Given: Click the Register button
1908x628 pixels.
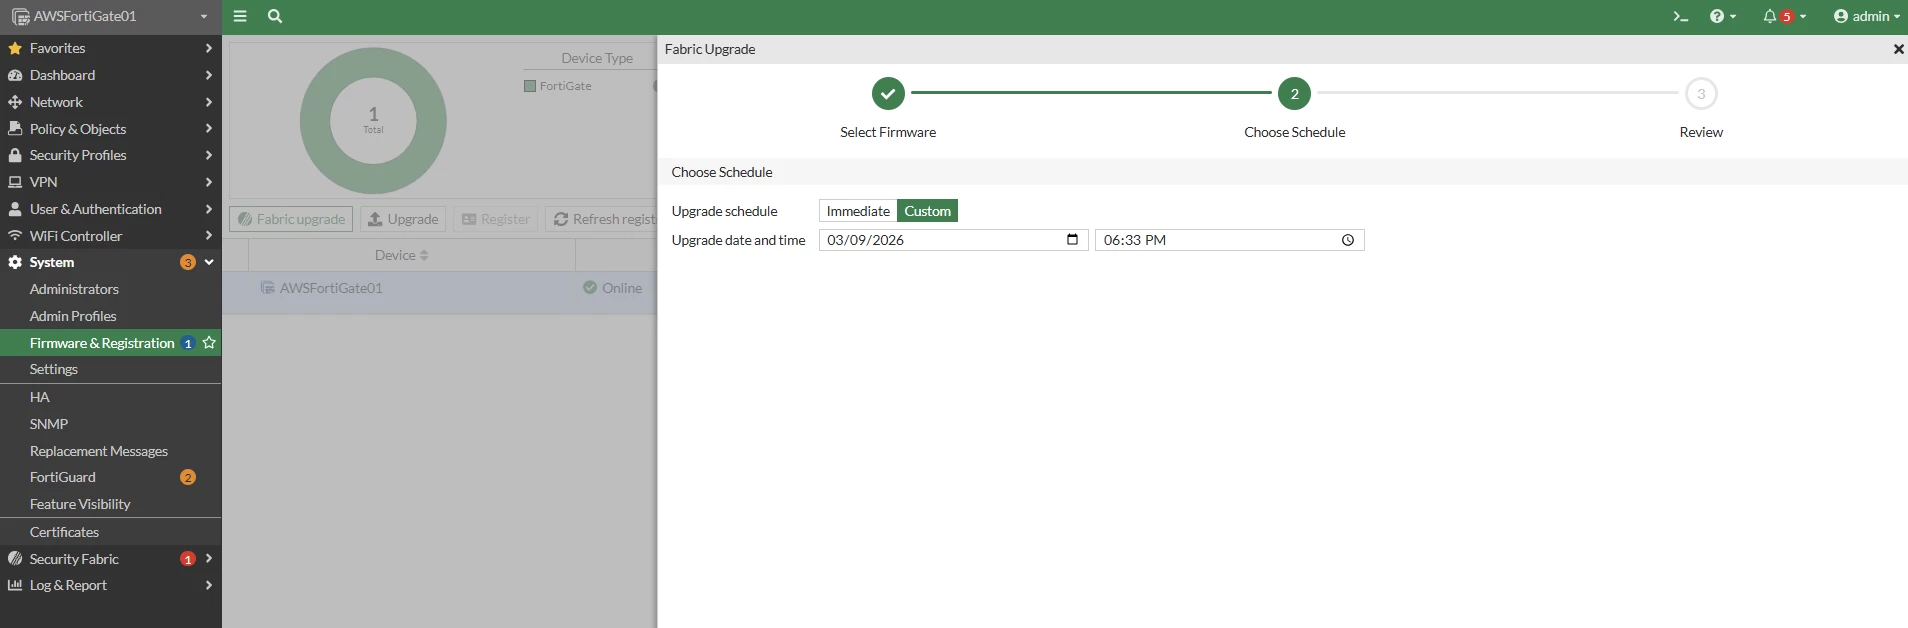Looking at the screenshot, I should (496, 219).
